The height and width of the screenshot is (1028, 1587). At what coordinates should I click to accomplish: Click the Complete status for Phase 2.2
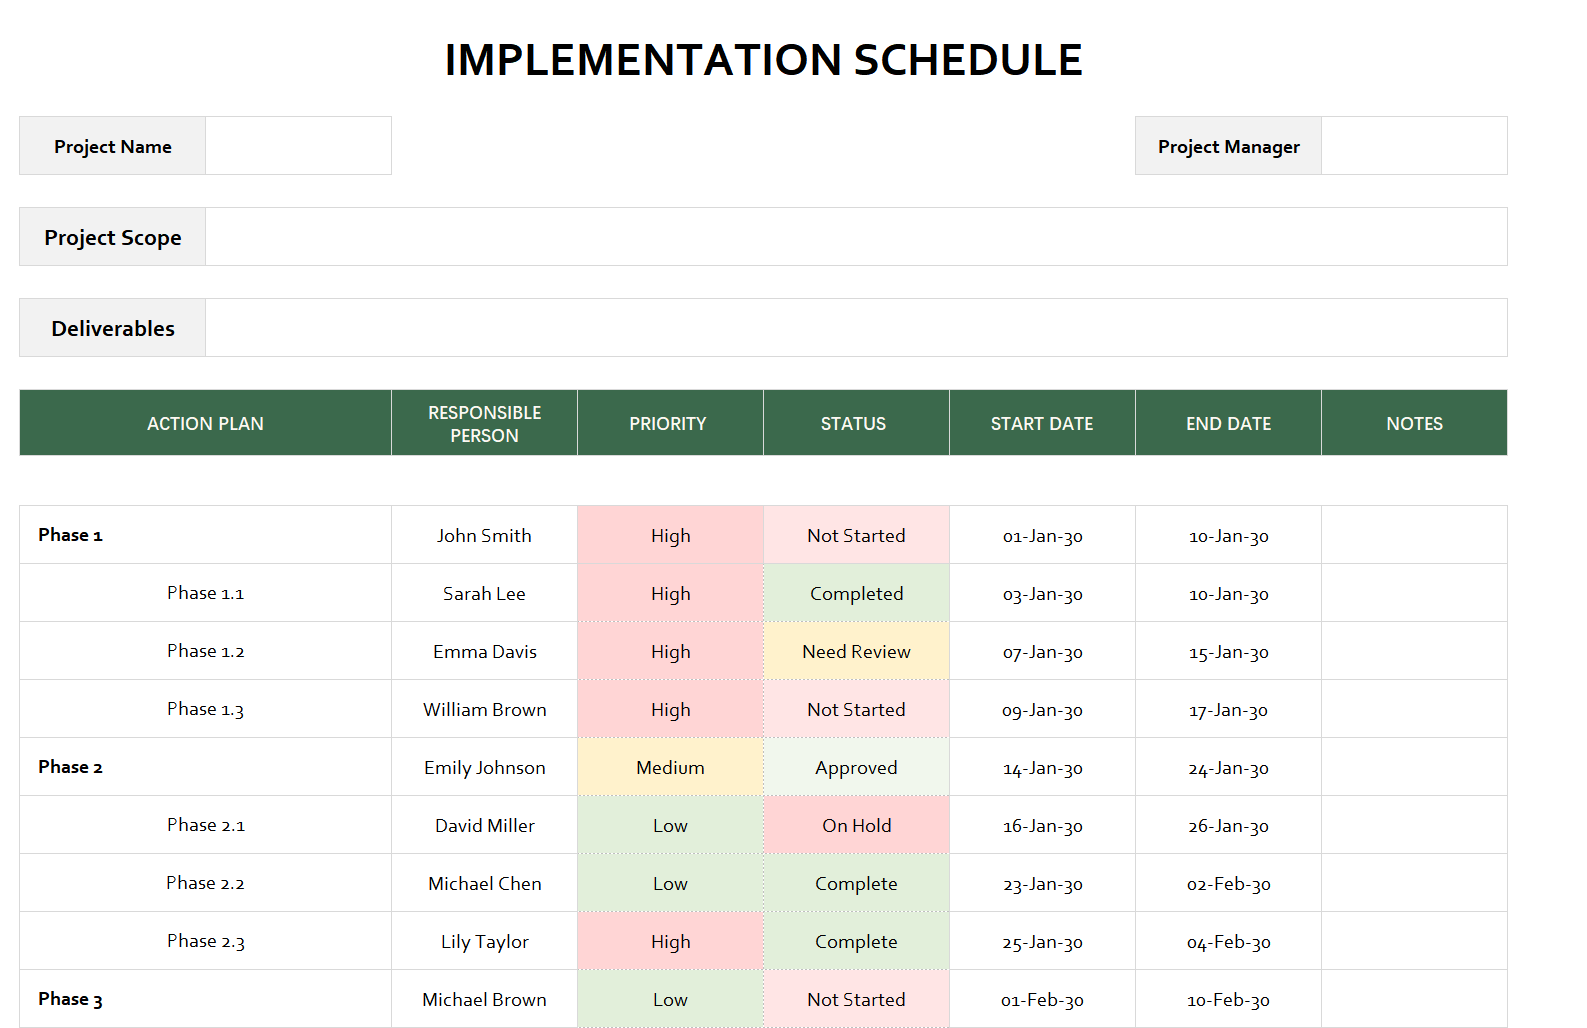(x=856, y=883)
